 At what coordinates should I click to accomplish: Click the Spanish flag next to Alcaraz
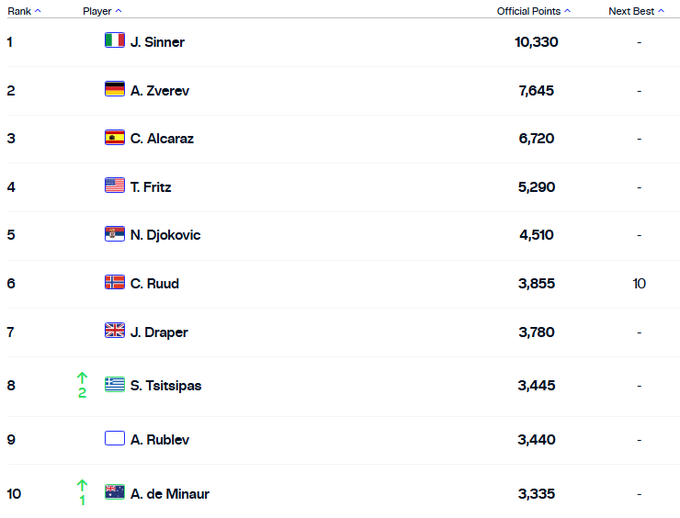coord(115,138)
